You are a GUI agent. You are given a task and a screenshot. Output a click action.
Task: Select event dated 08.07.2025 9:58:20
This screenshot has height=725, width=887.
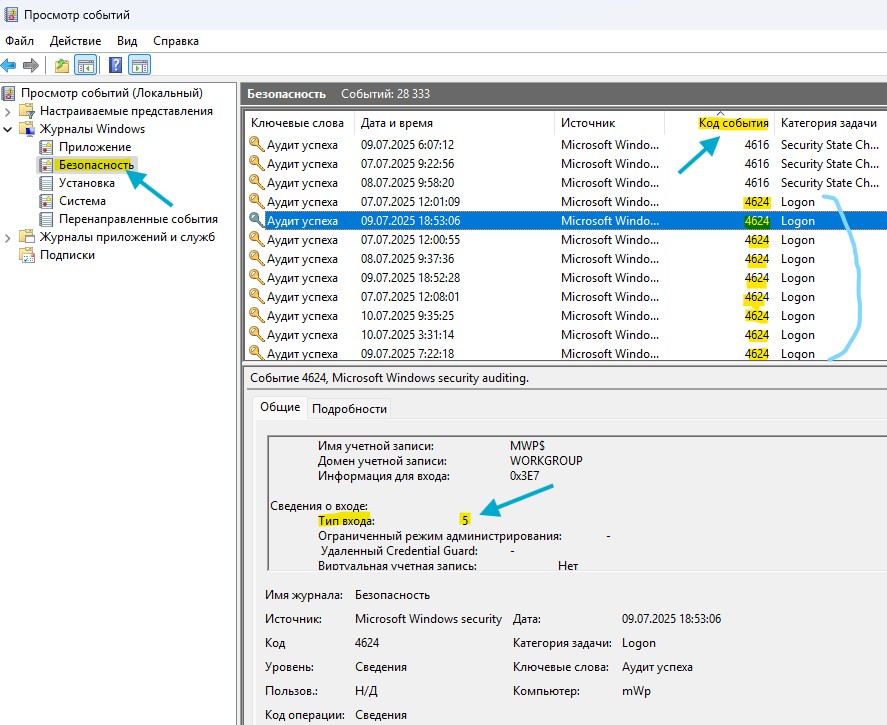(x=566, y=183)
